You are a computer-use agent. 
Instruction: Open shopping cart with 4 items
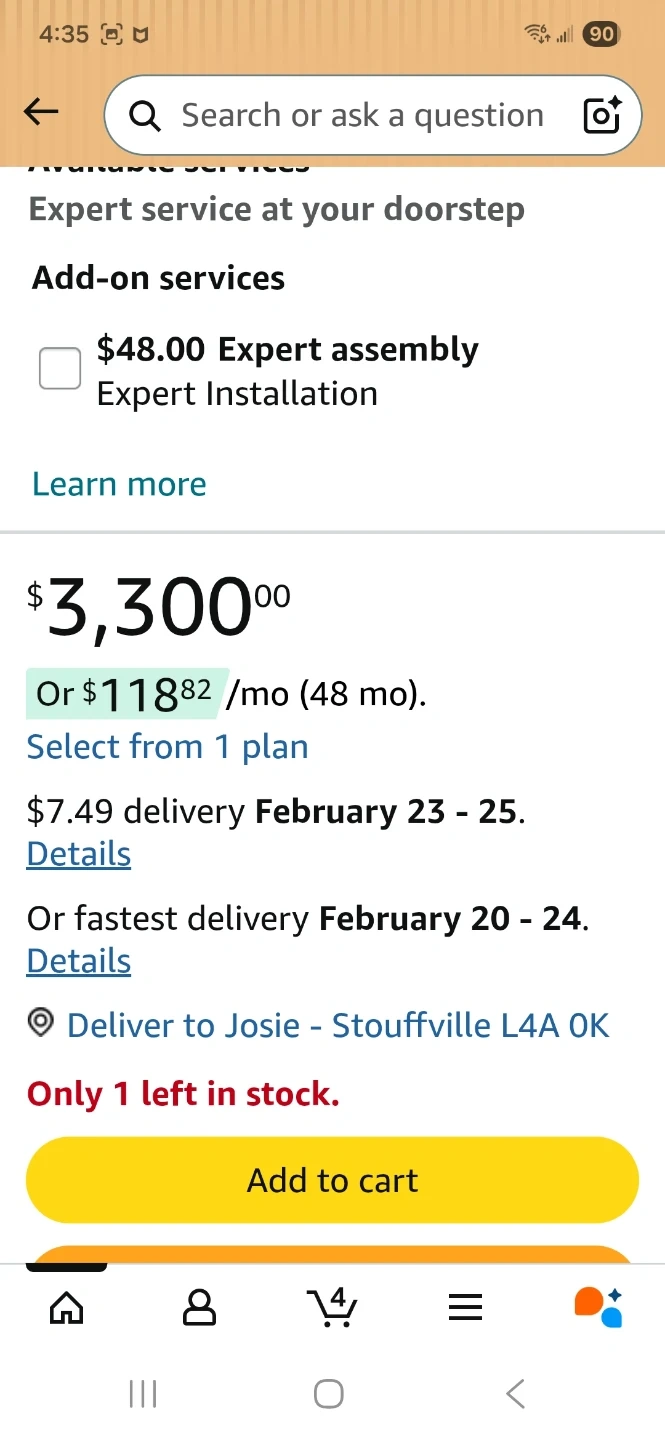[332, 1307]
